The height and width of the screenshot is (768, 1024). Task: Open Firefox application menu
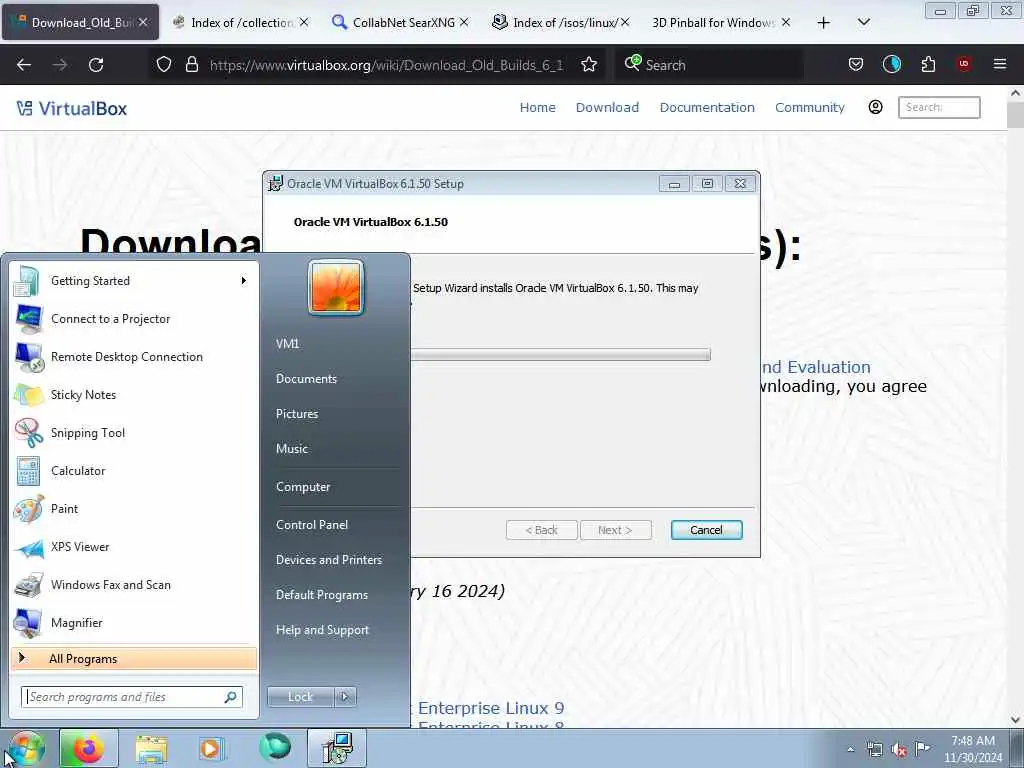1000,64
